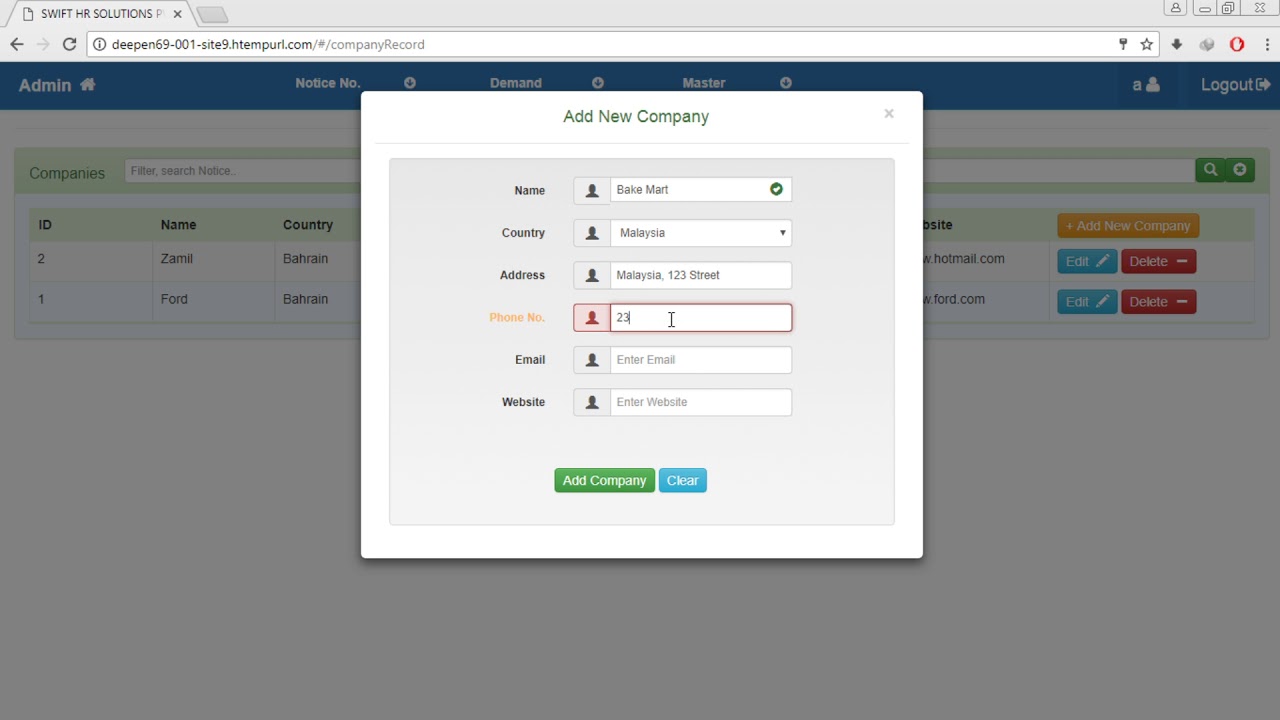Click the person icon beside Country field
Image resolution: width=1280 pixels, height=720 pixels.
point(592,233)
